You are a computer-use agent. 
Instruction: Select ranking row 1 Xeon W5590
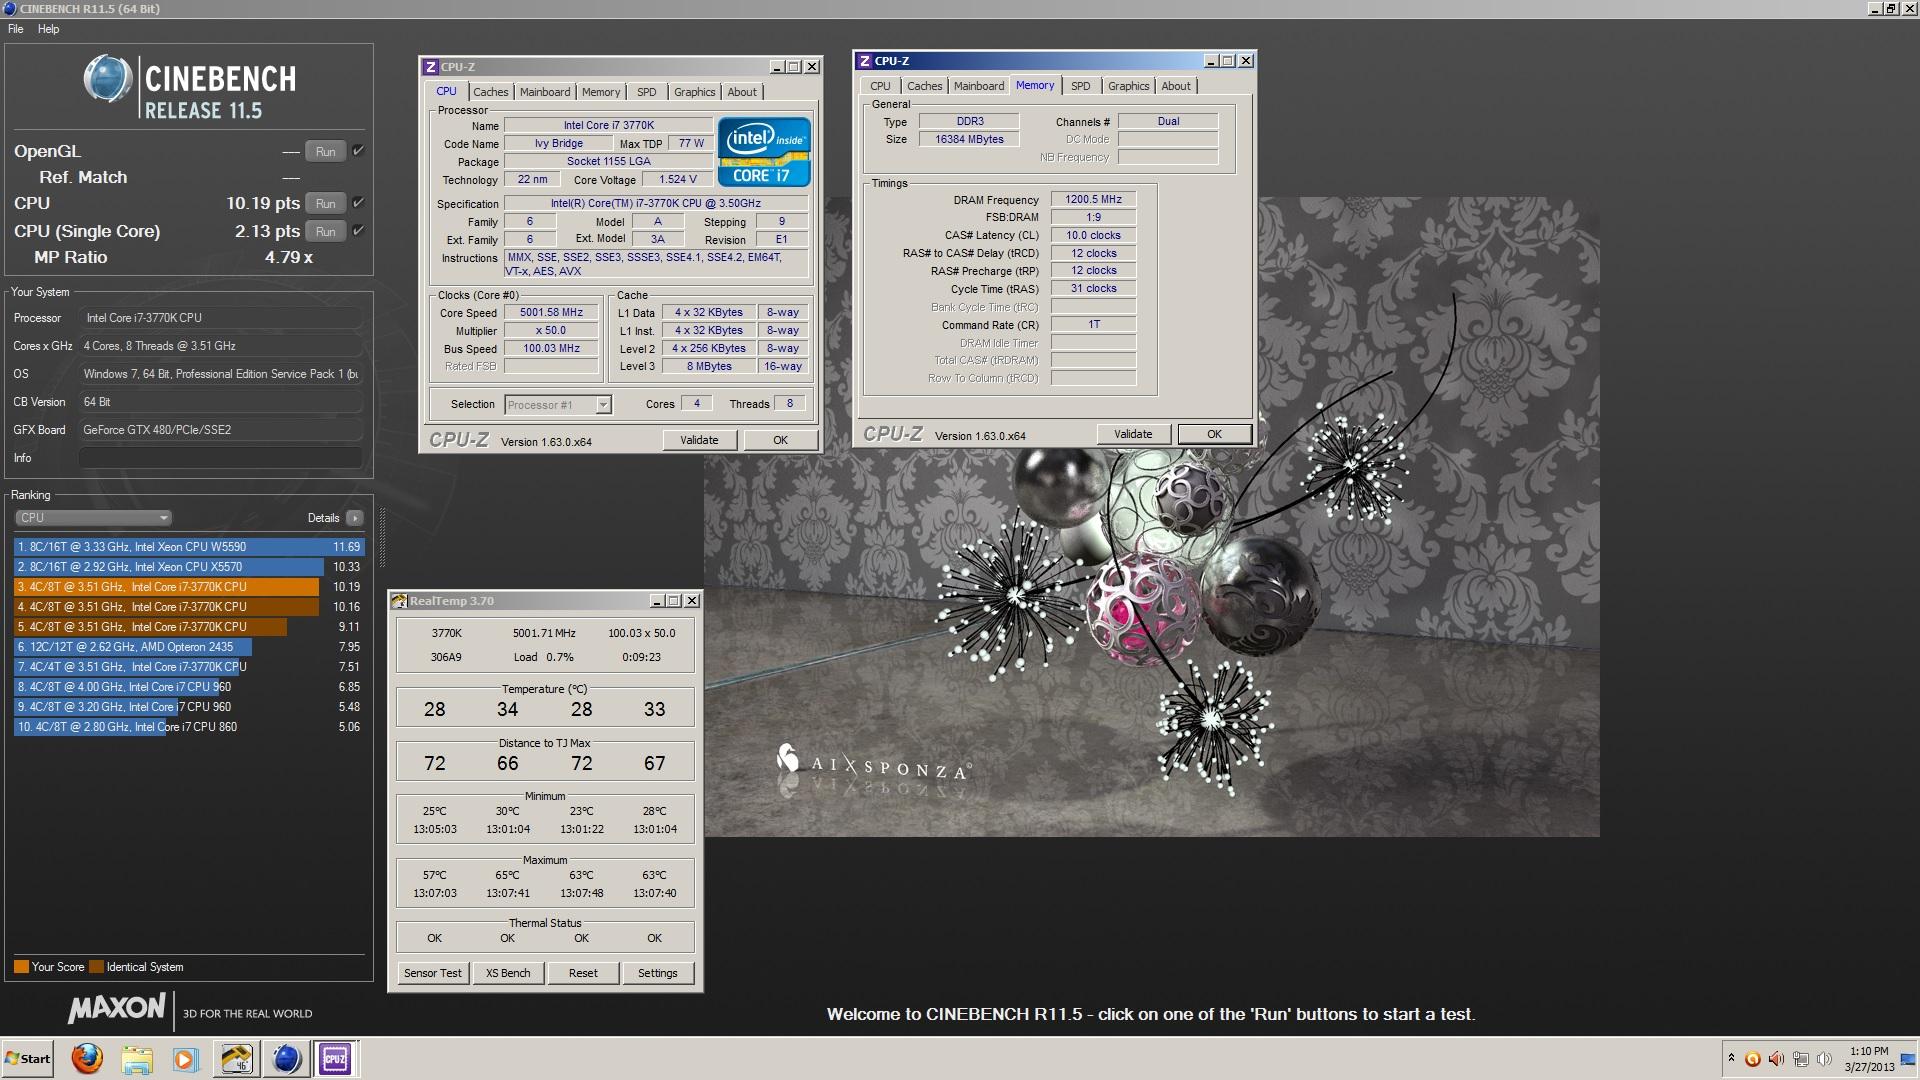(189, 547)
